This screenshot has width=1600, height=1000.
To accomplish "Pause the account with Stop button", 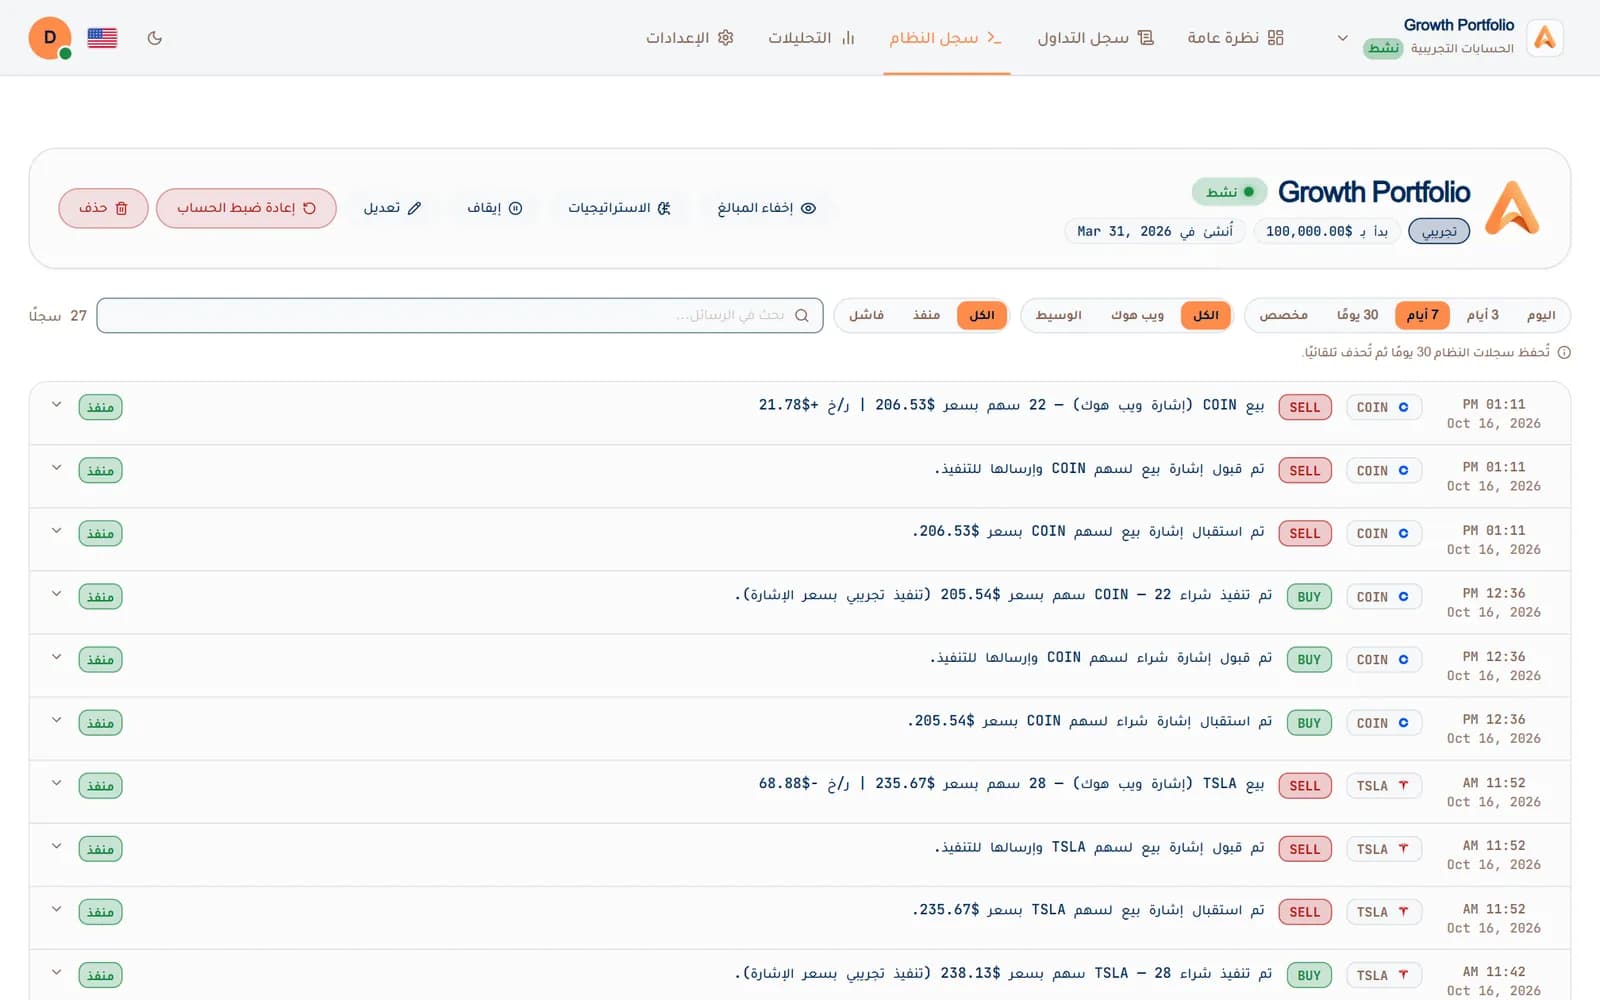I will [x=495, y=208].
